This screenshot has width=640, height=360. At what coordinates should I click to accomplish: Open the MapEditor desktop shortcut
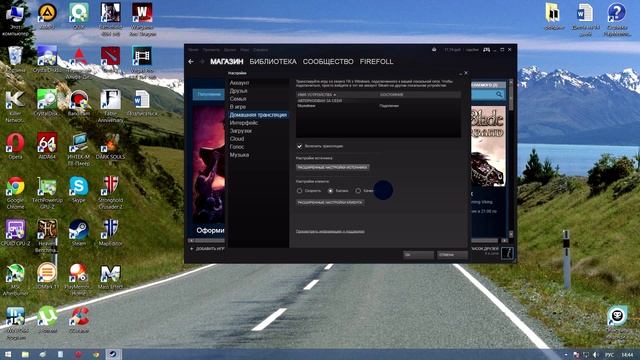coord(111,233)
